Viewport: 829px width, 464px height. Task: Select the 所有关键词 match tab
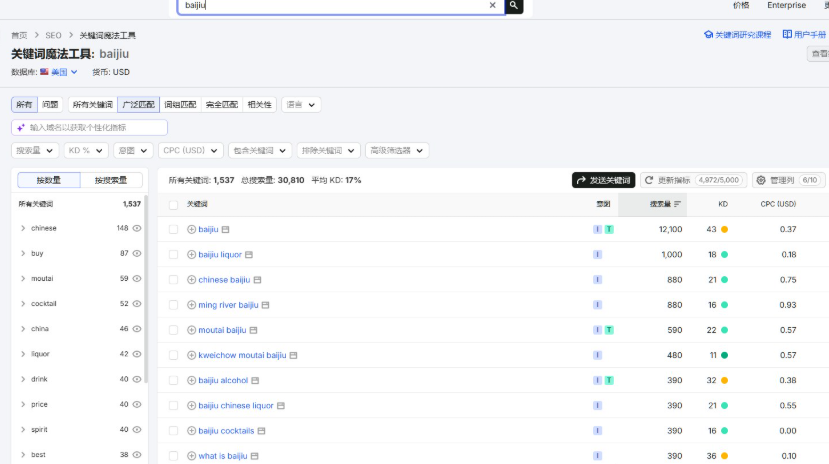tap(93, 105)
